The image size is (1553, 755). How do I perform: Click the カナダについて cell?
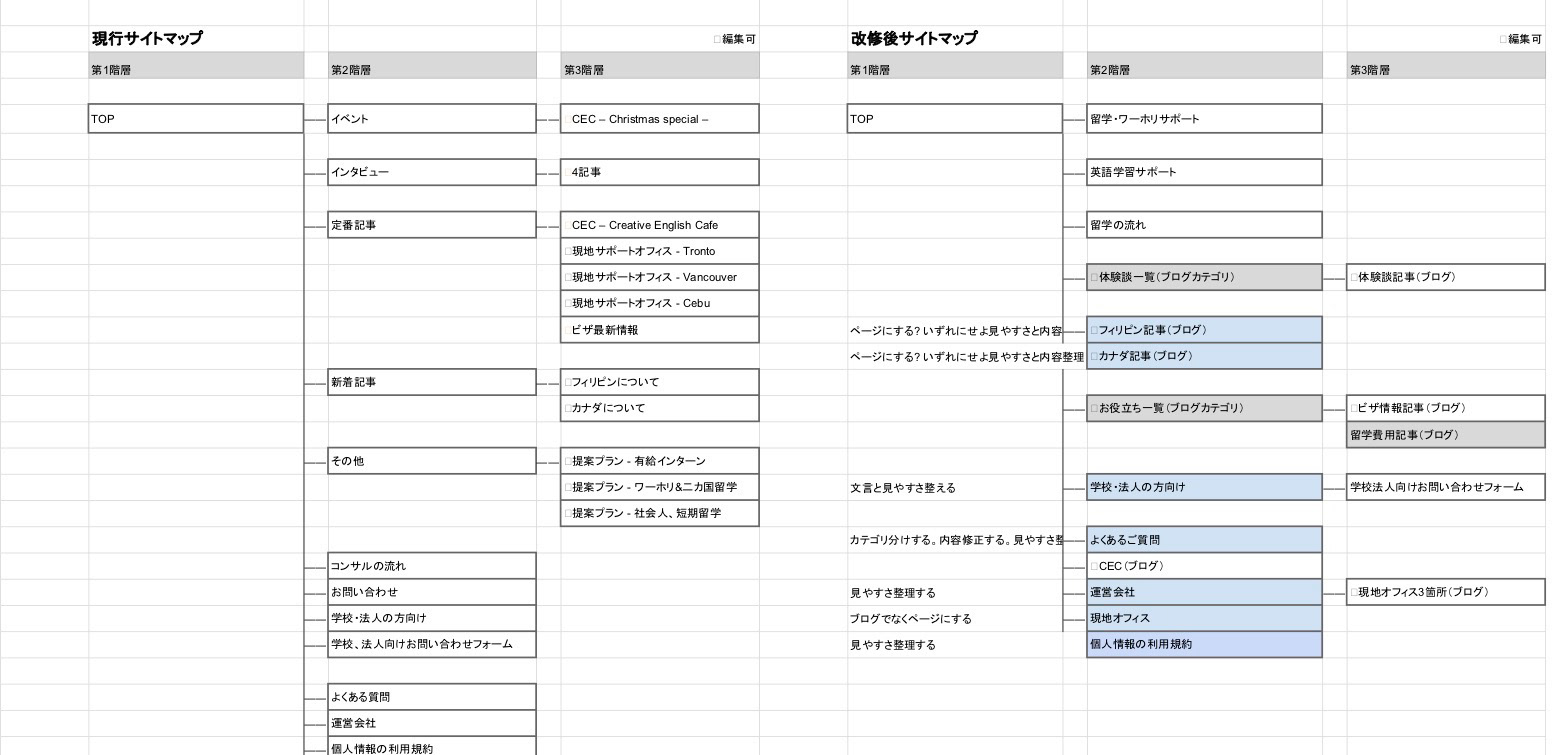[660, 408]
